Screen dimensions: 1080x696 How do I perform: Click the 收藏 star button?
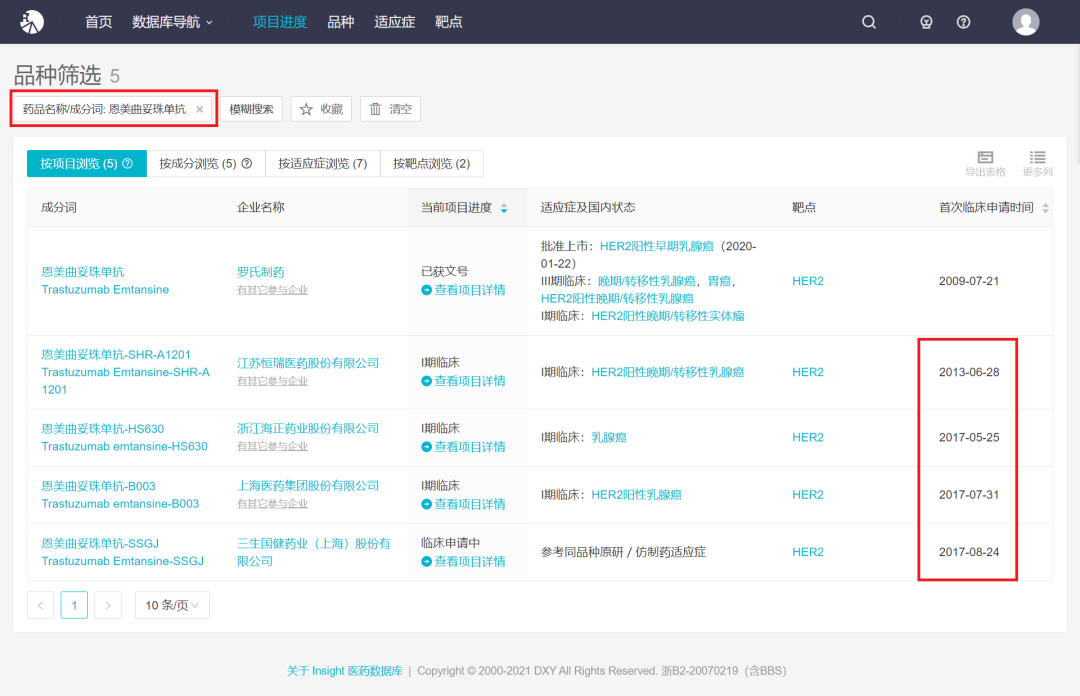coord(321,109)
